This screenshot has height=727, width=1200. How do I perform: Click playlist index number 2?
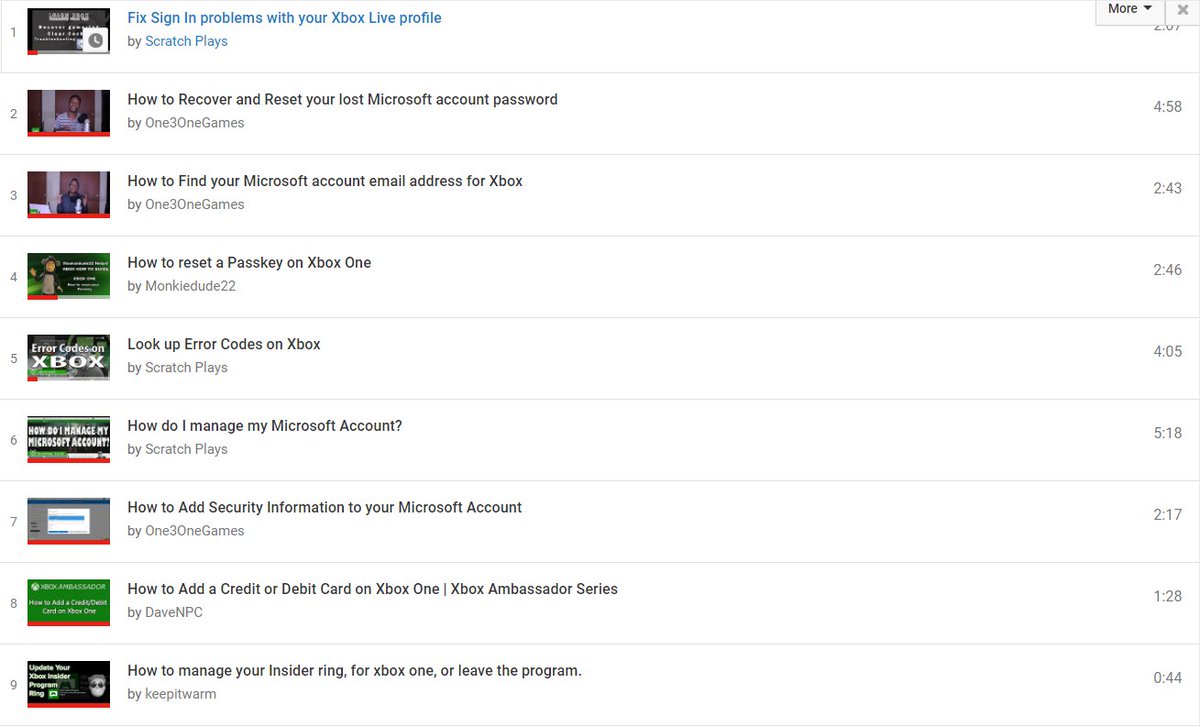click(14, 114)
